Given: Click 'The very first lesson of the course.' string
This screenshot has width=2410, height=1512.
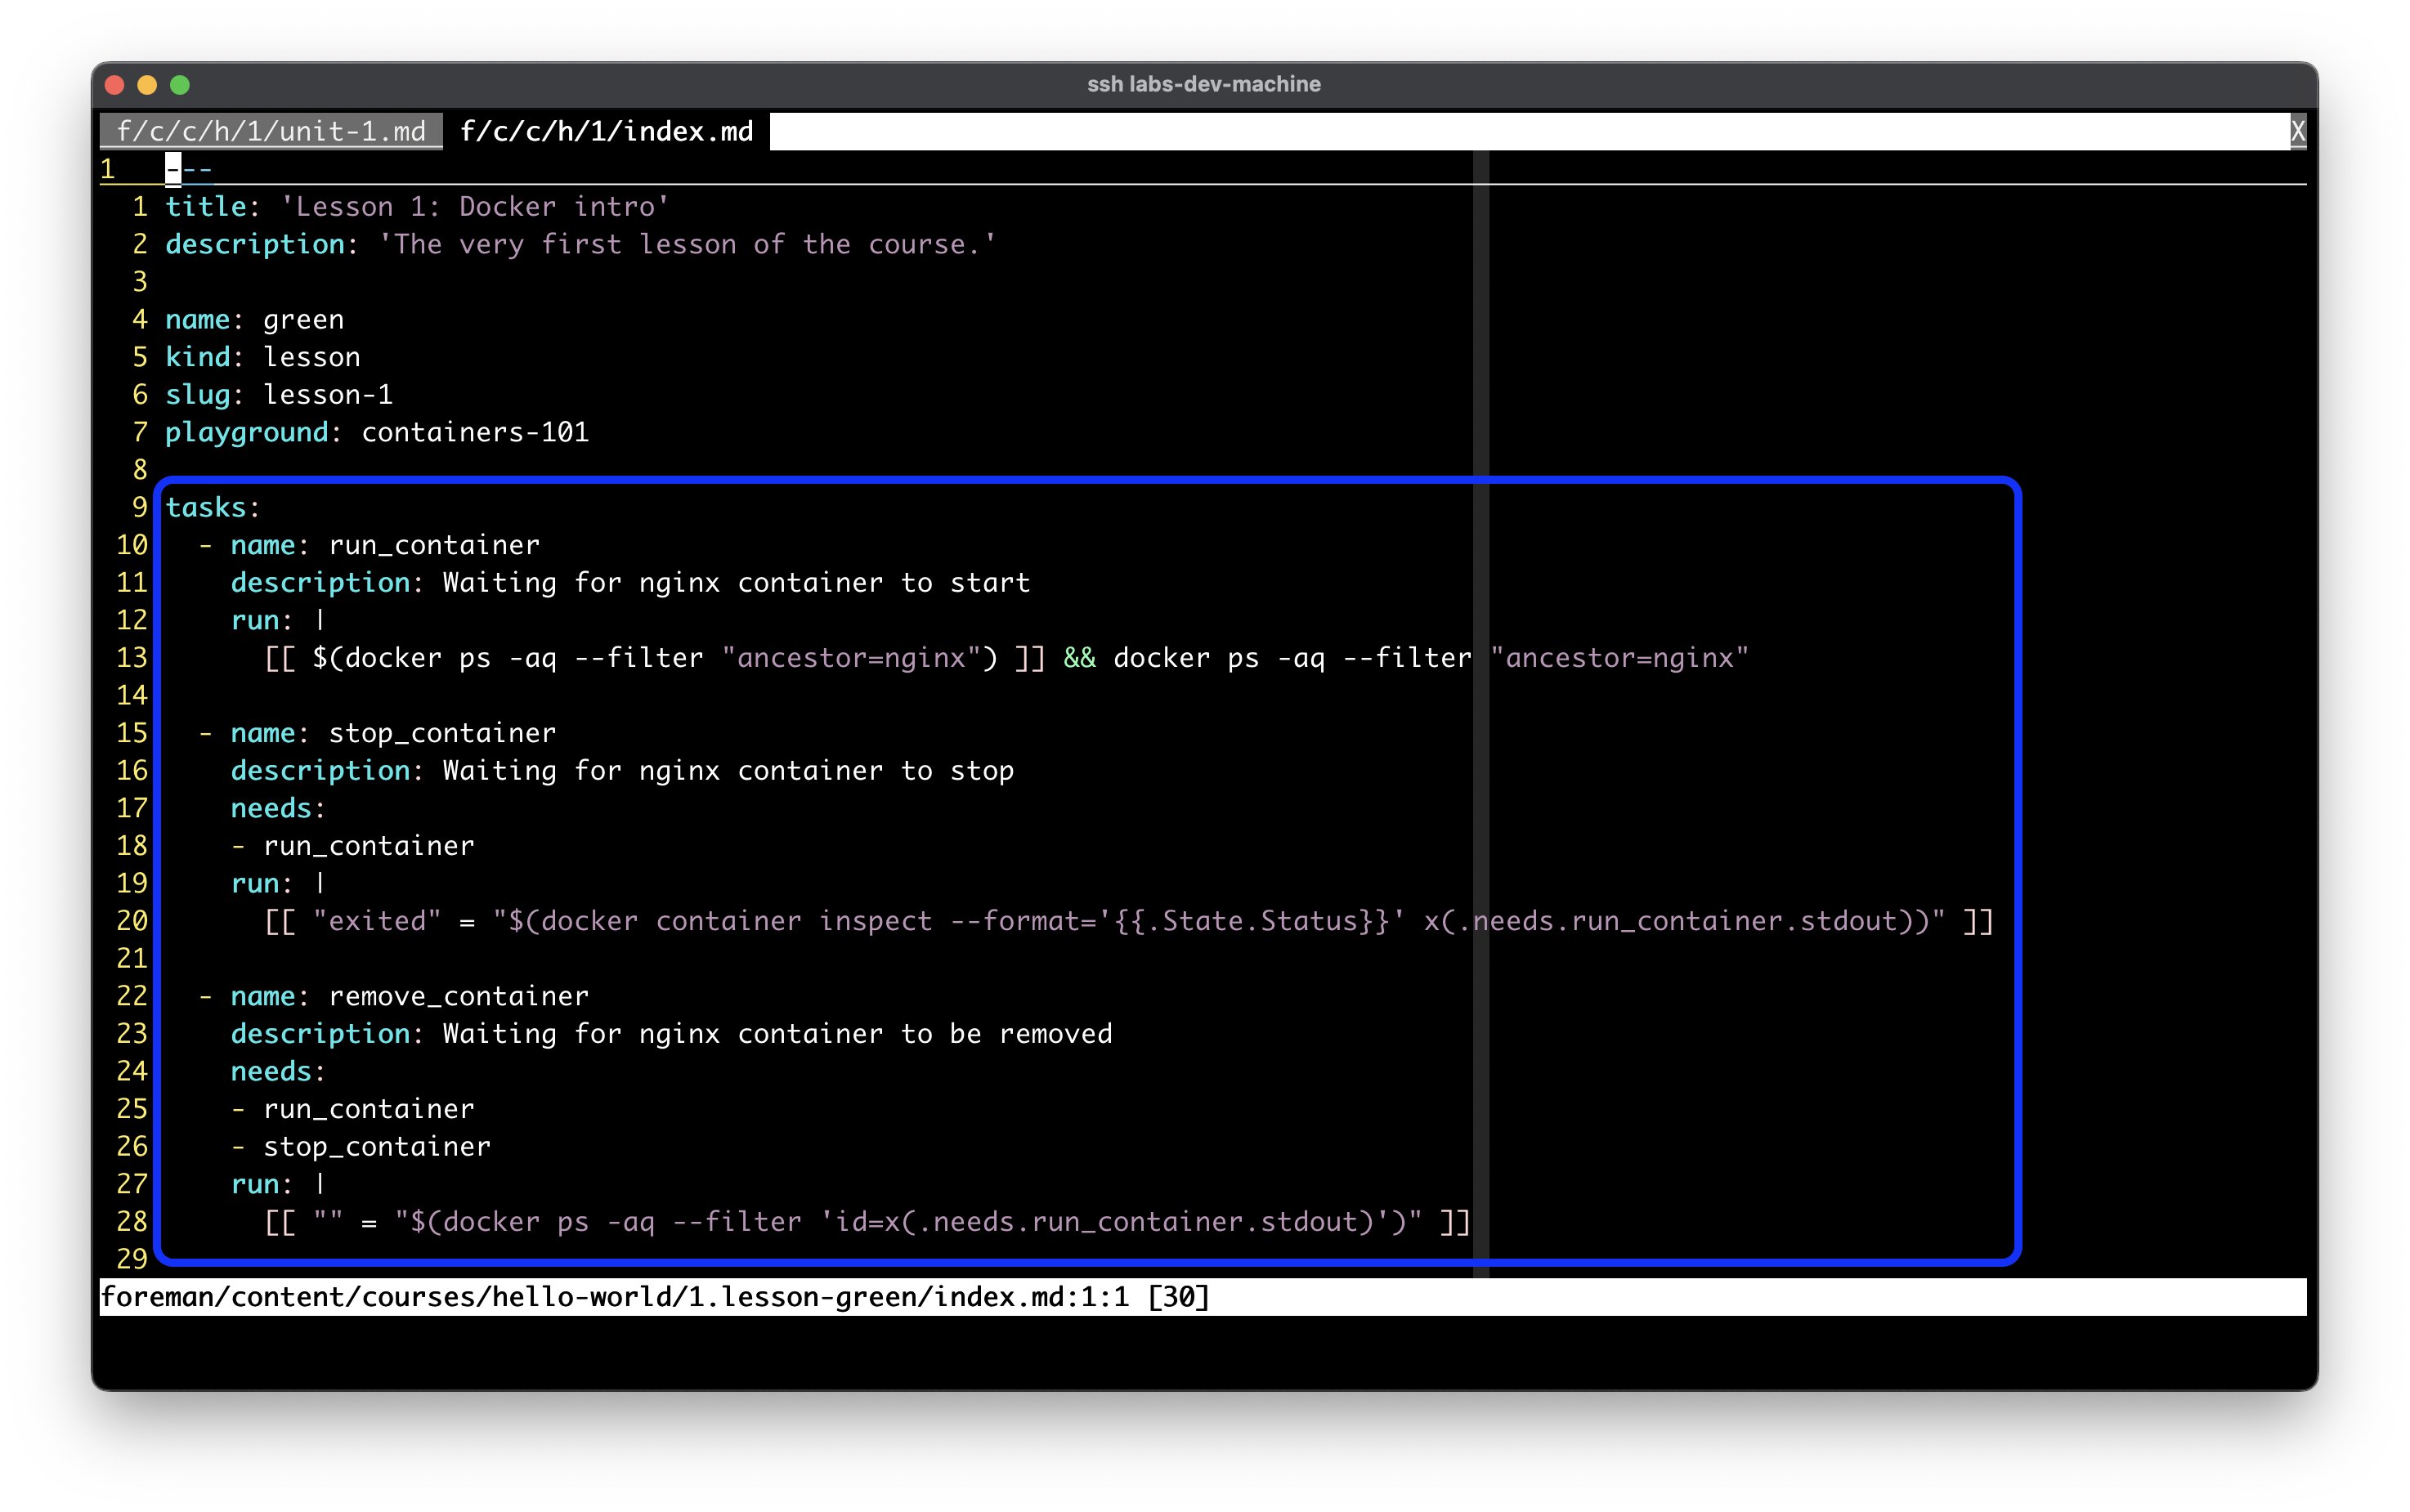Looking at the screenshot, I should click(687, 244).
